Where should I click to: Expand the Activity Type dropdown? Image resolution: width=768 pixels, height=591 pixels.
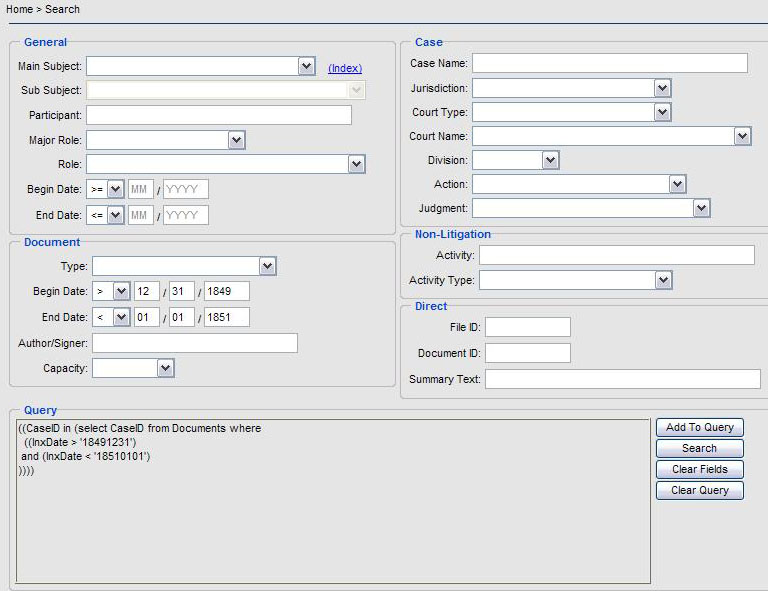(x=576, y=280)
